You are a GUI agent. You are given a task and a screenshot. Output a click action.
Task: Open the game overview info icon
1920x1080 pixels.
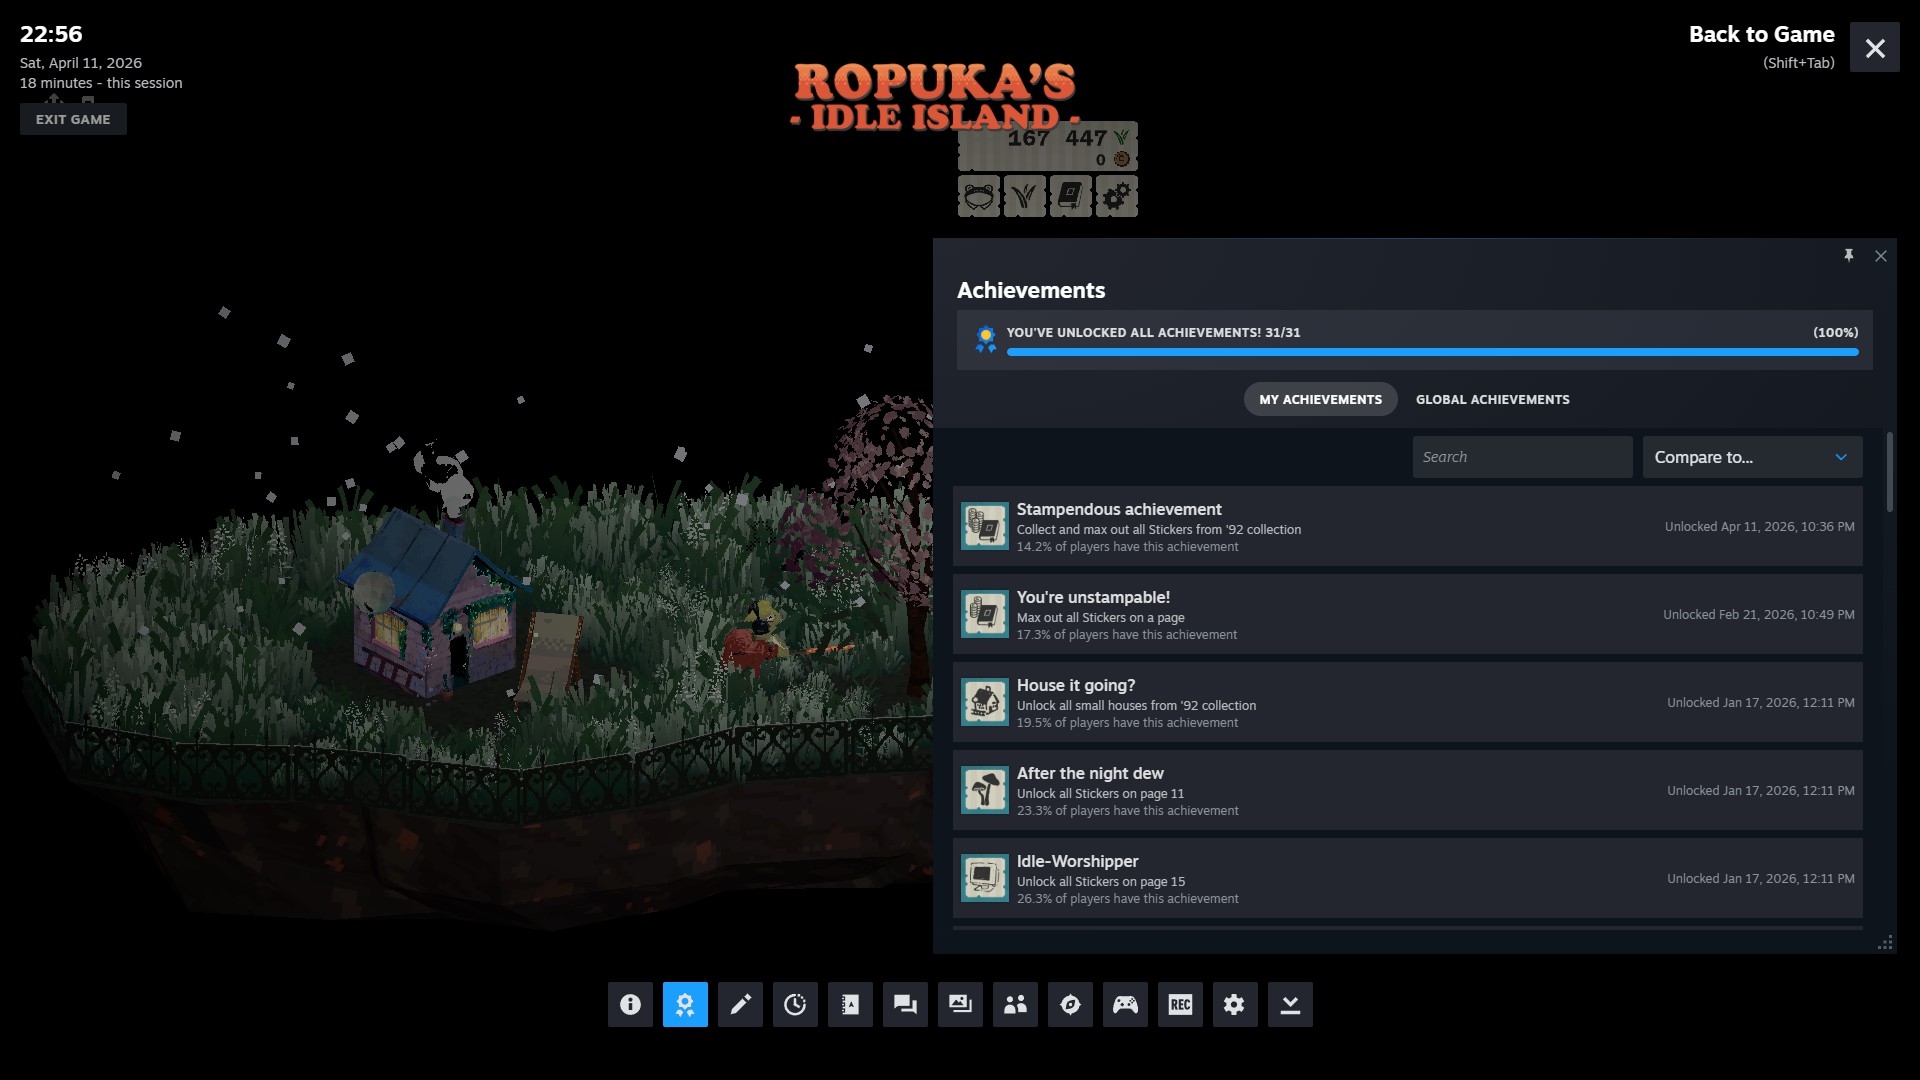point(630,1004)
